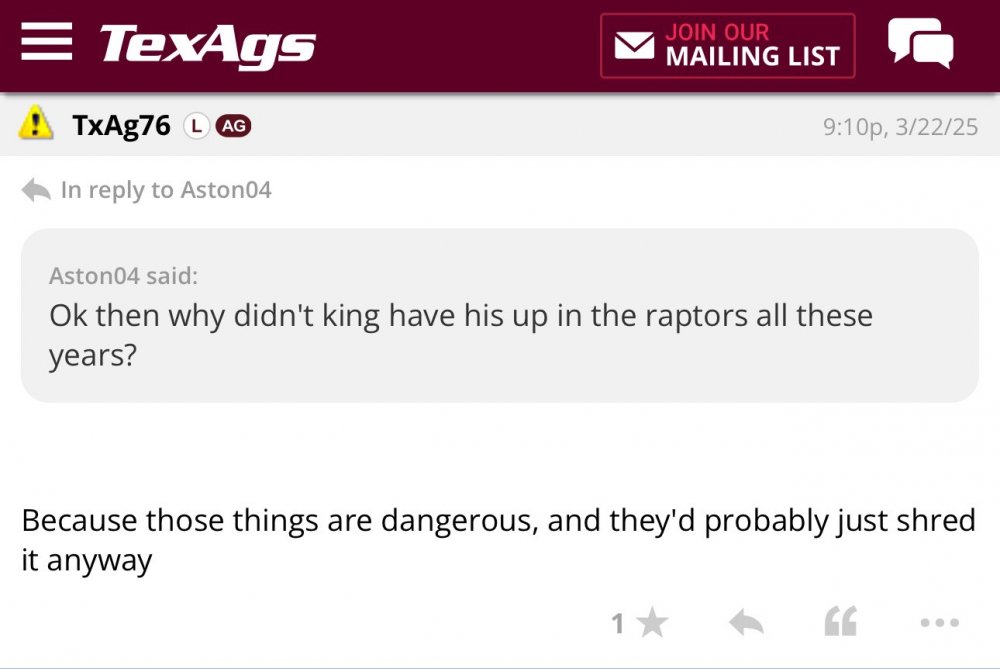Expand more options via the ellipsis
The height and width of the screenshot is (669, 1000).
tap(939, 624)
